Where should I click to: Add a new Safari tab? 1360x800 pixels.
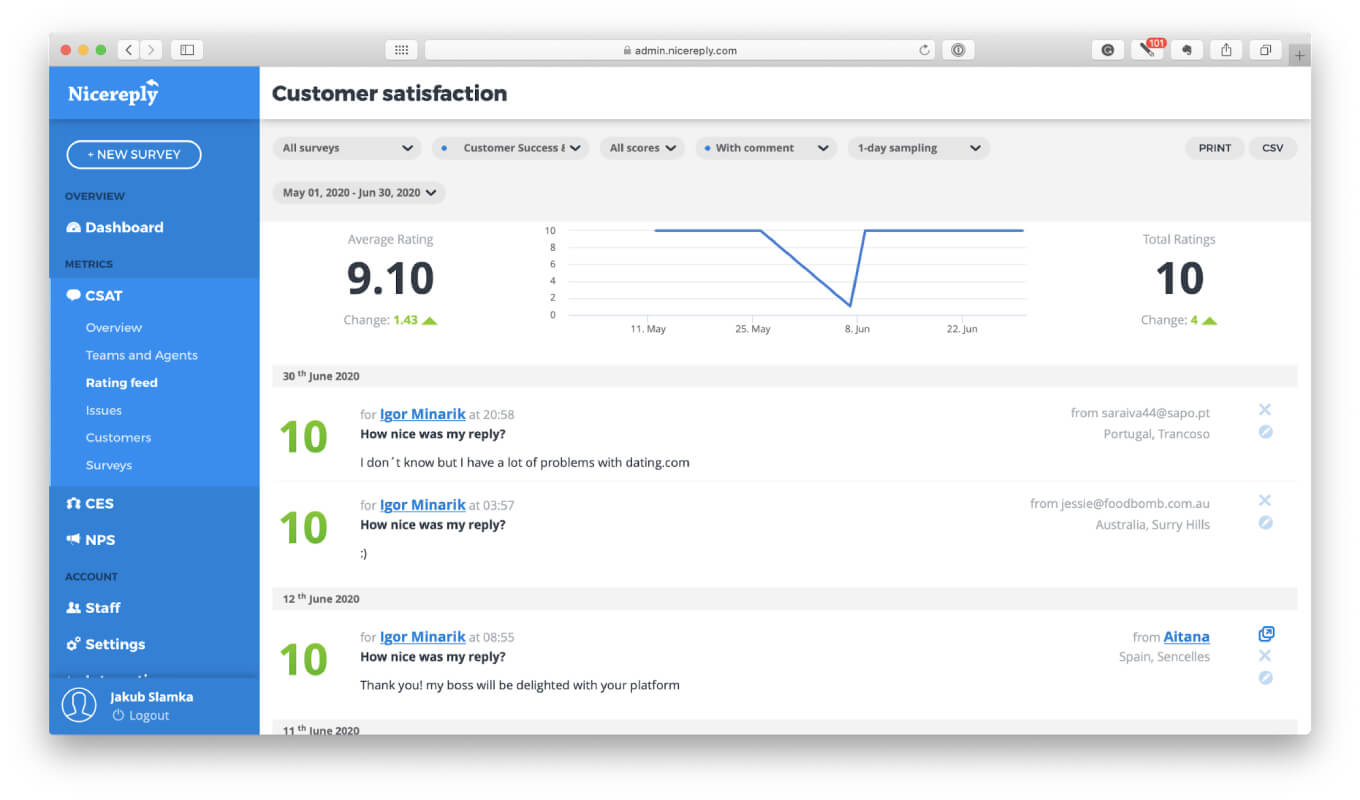[1299, 55]
